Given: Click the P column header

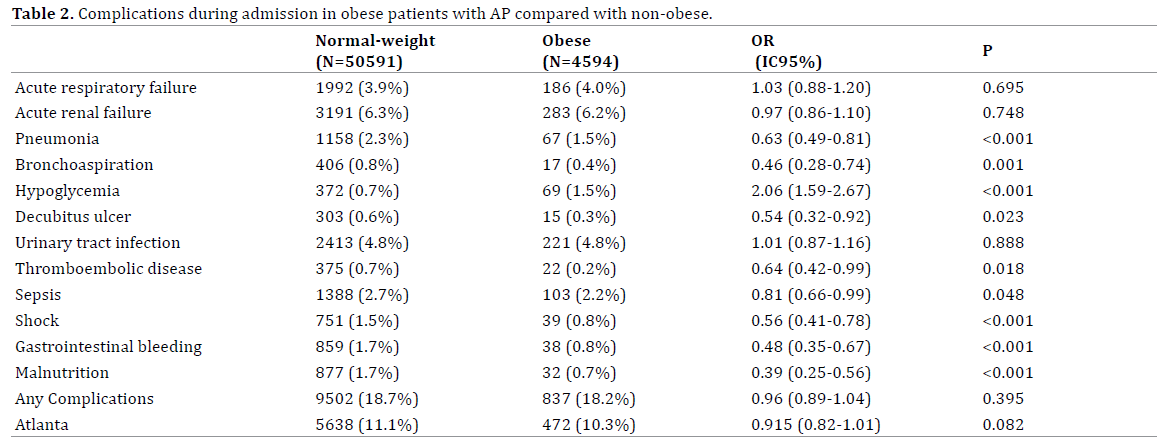Looking at the screenshot, I should 987,50.
